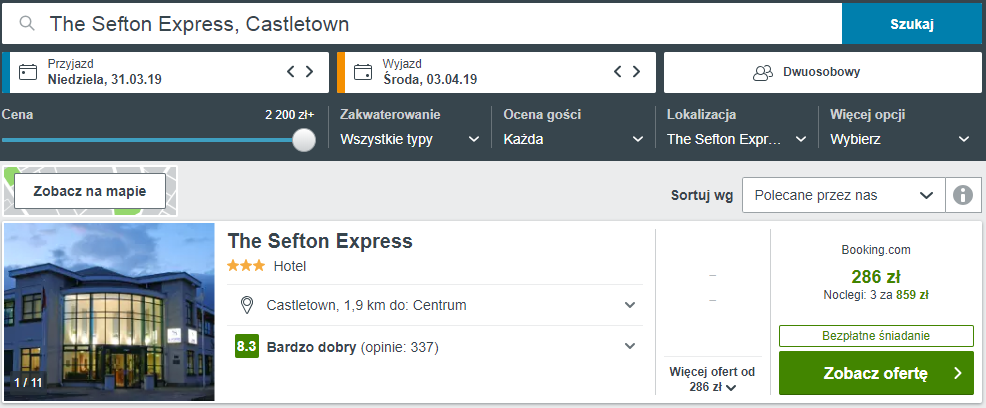The image size is (986, 408).
Task: Expand the Castletown location details
Action: tap(435, 306)
